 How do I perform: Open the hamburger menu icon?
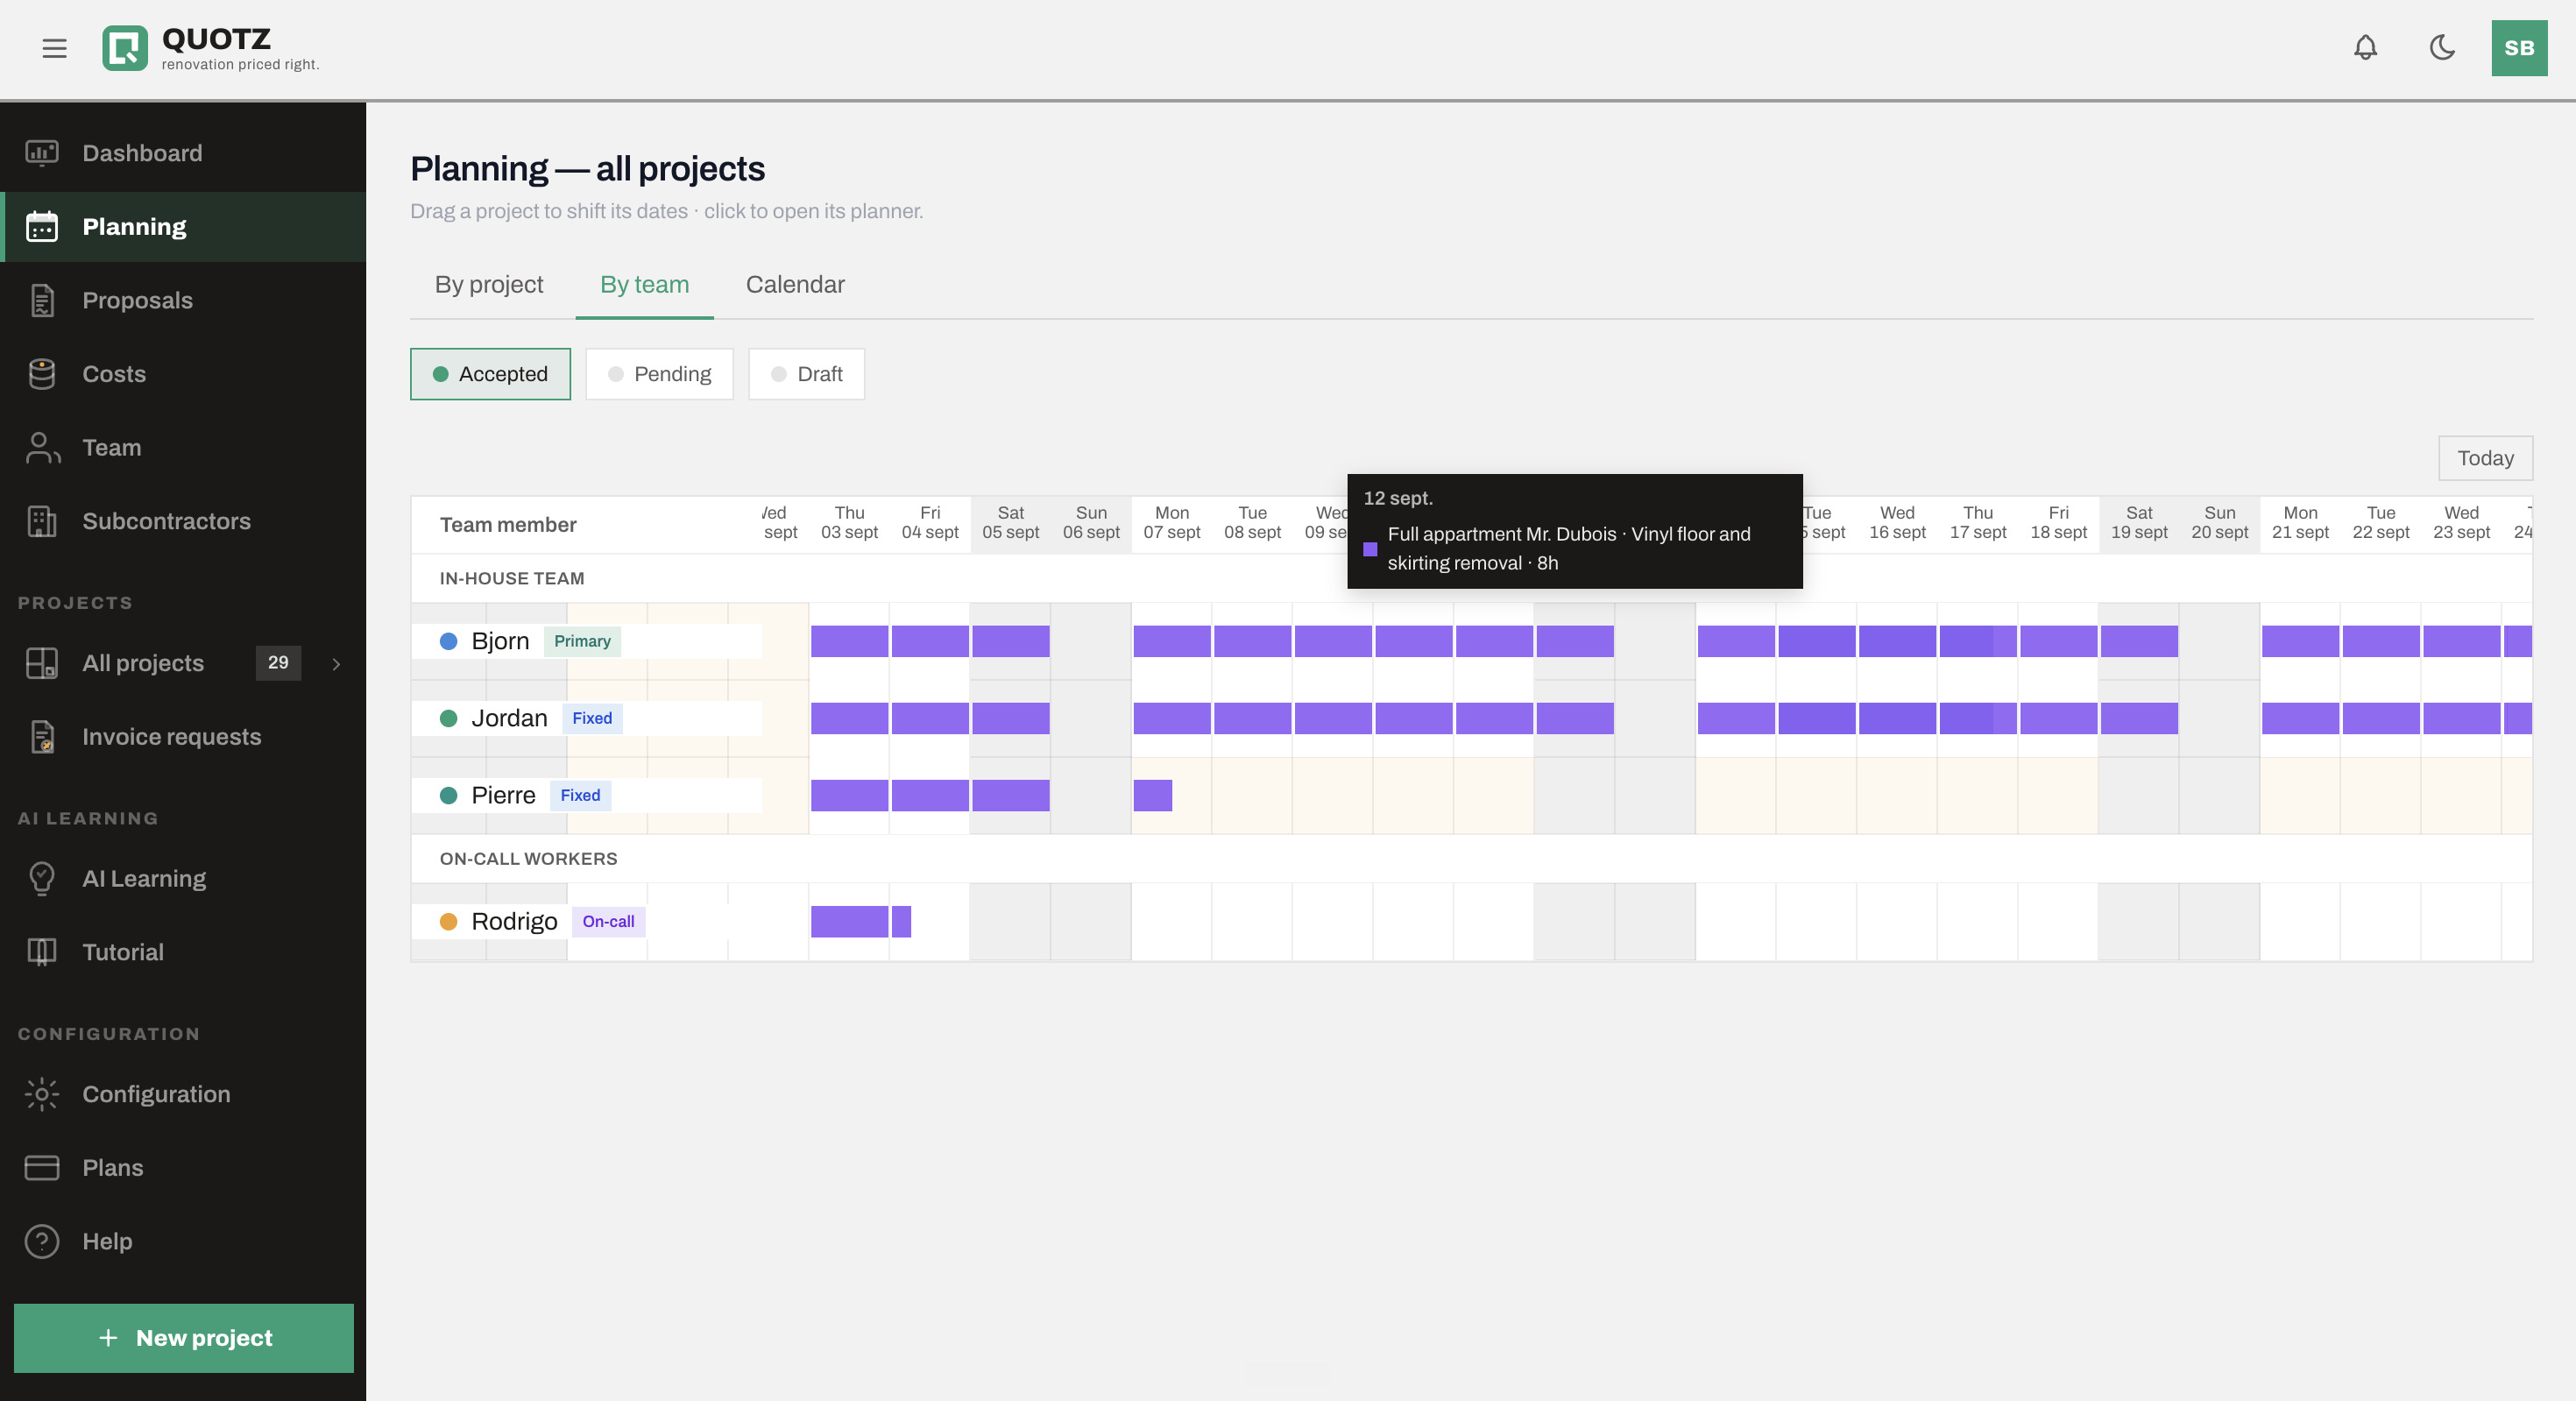[x=54, y=48]
